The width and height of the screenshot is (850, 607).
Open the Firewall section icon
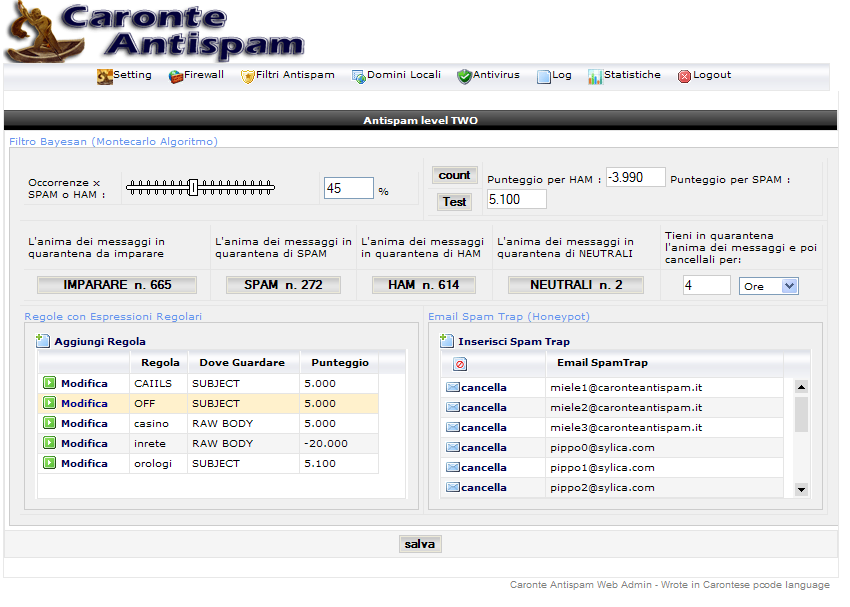point(176,76)
